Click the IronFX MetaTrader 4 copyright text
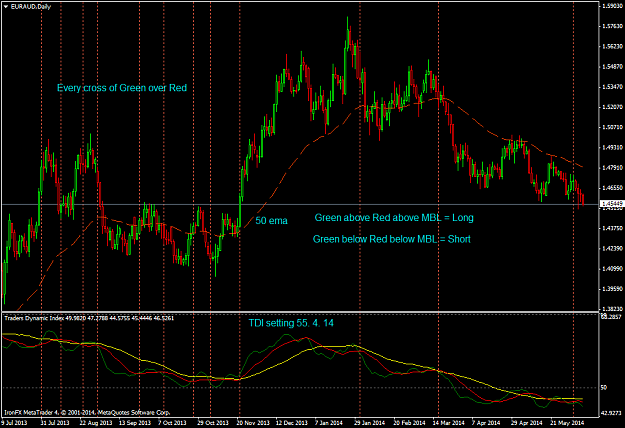 coord(87,412)
